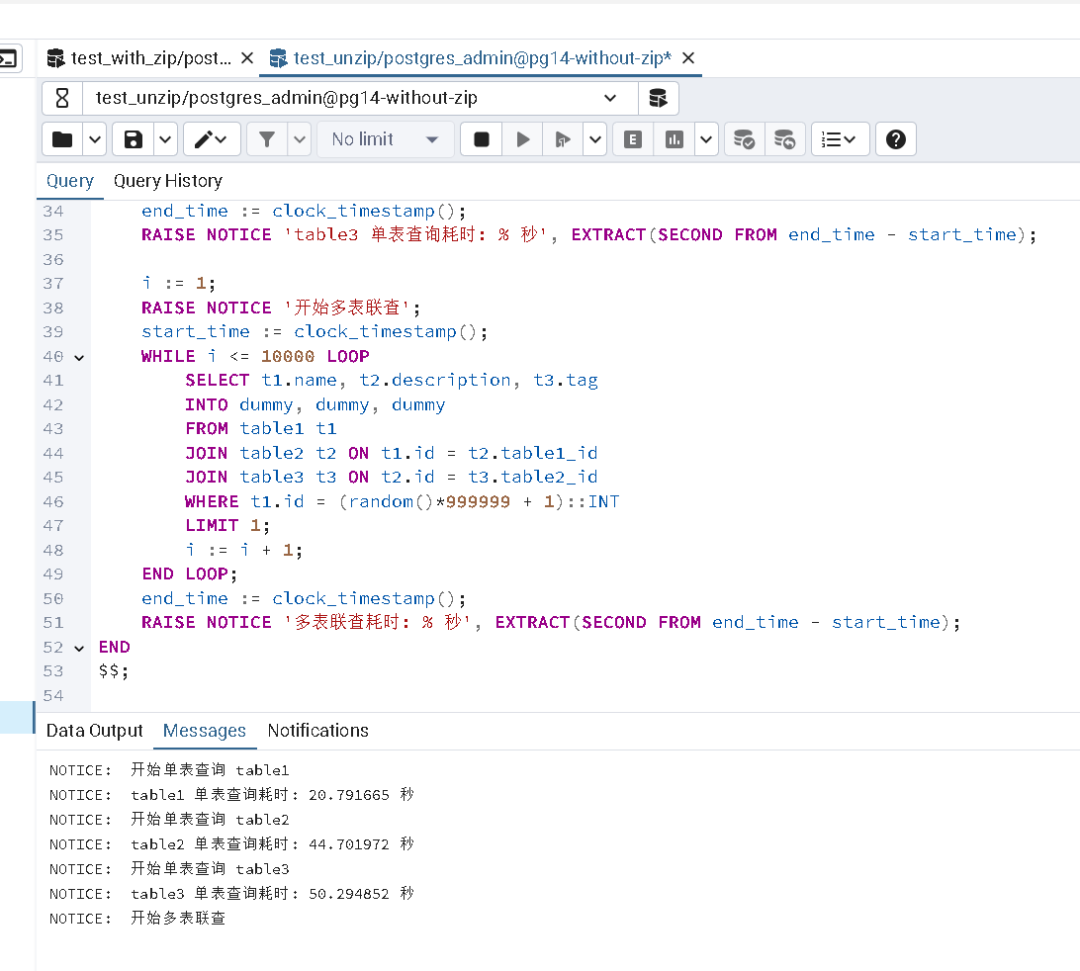Screen dimensions: 1080x971
Task: Collapse the WHILE loop at line 40
Action: (x=79, y=356)
